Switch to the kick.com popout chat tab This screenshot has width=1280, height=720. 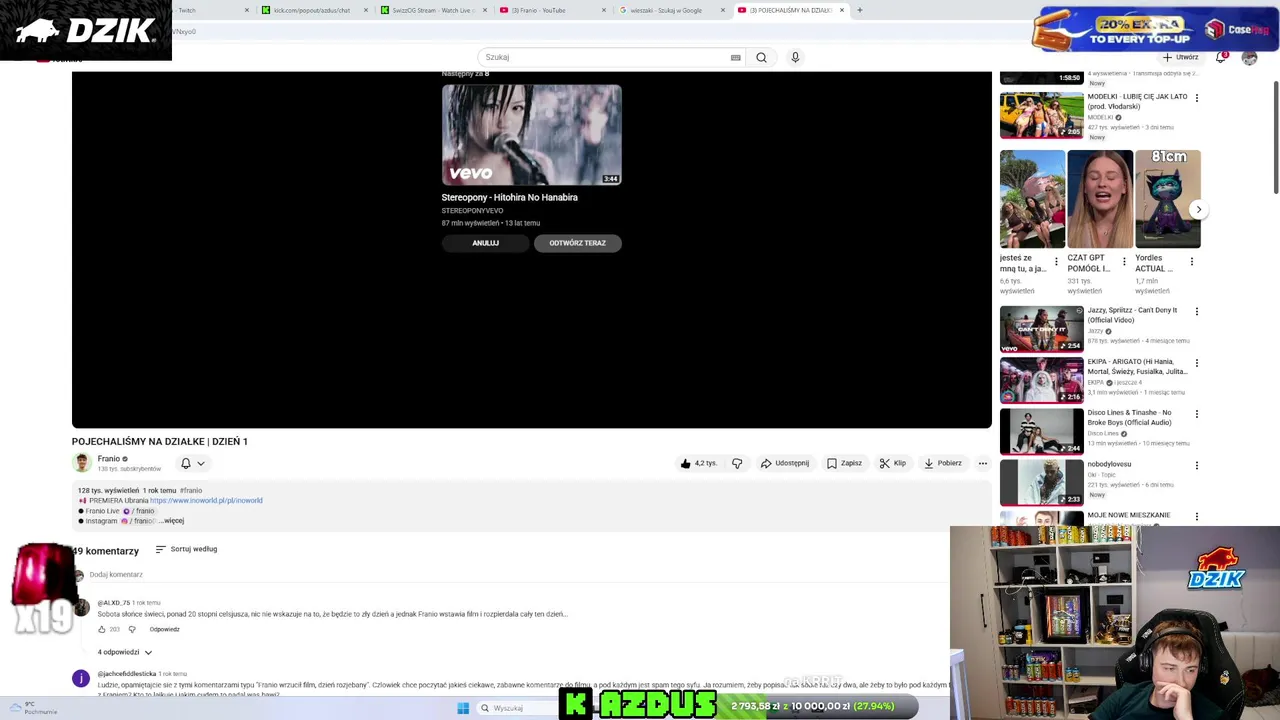pyautogui.click(x=314, y=10)
